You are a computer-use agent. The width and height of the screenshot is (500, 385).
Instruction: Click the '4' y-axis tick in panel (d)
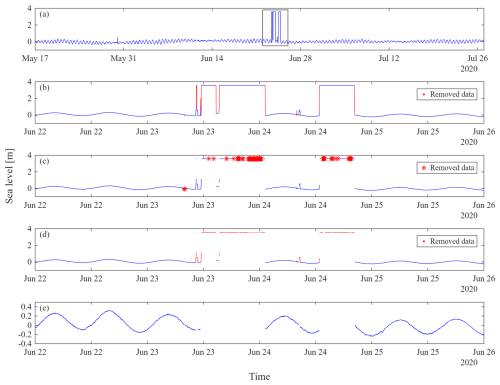click(x=30, y=229)
